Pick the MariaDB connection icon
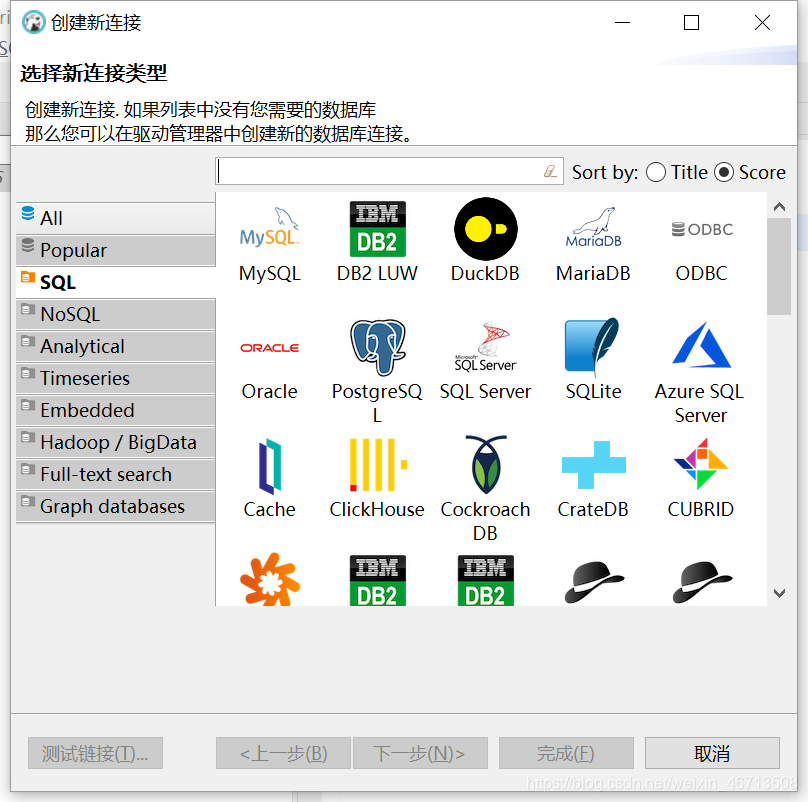Viewport: 808px width, 802px height. pyautogui.click(x=594, y=229)
